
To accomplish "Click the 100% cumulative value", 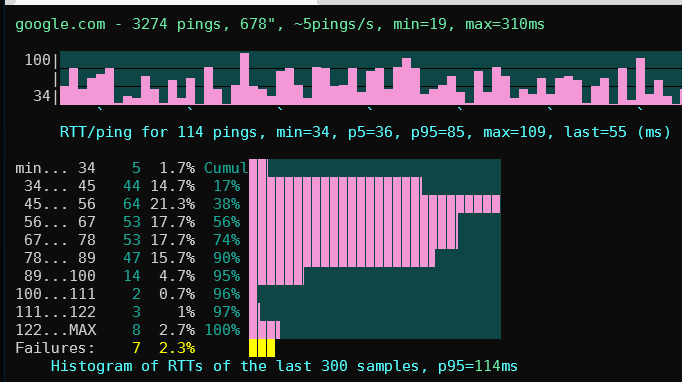I will (x=222, y=330).
